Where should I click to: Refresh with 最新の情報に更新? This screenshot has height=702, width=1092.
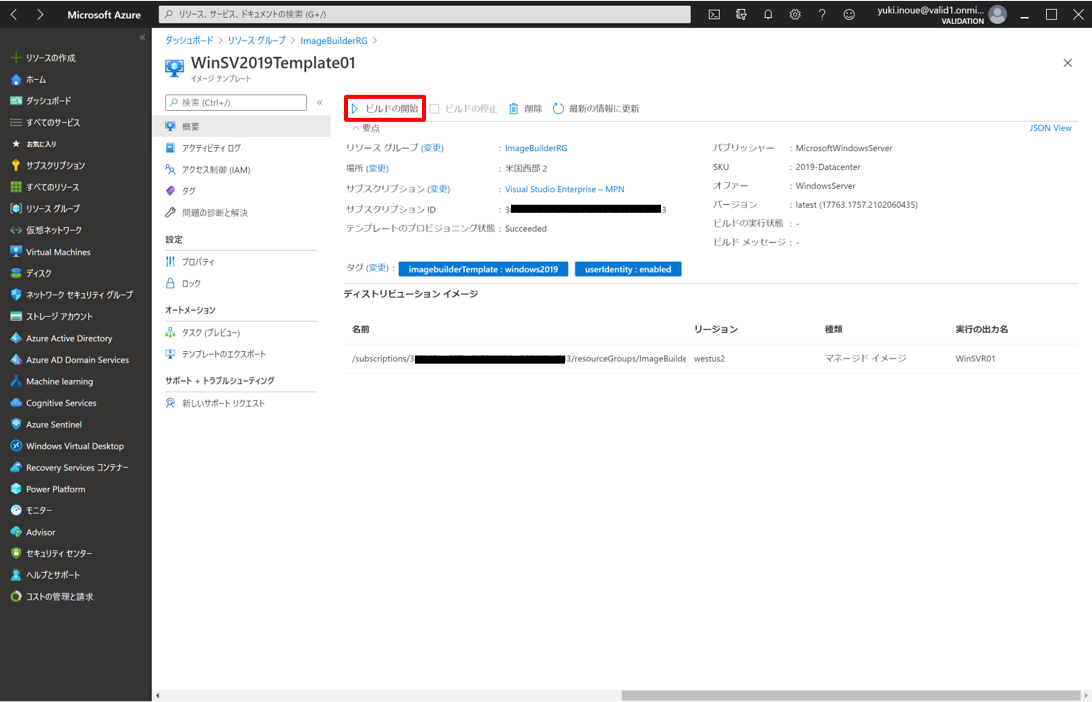596,109
